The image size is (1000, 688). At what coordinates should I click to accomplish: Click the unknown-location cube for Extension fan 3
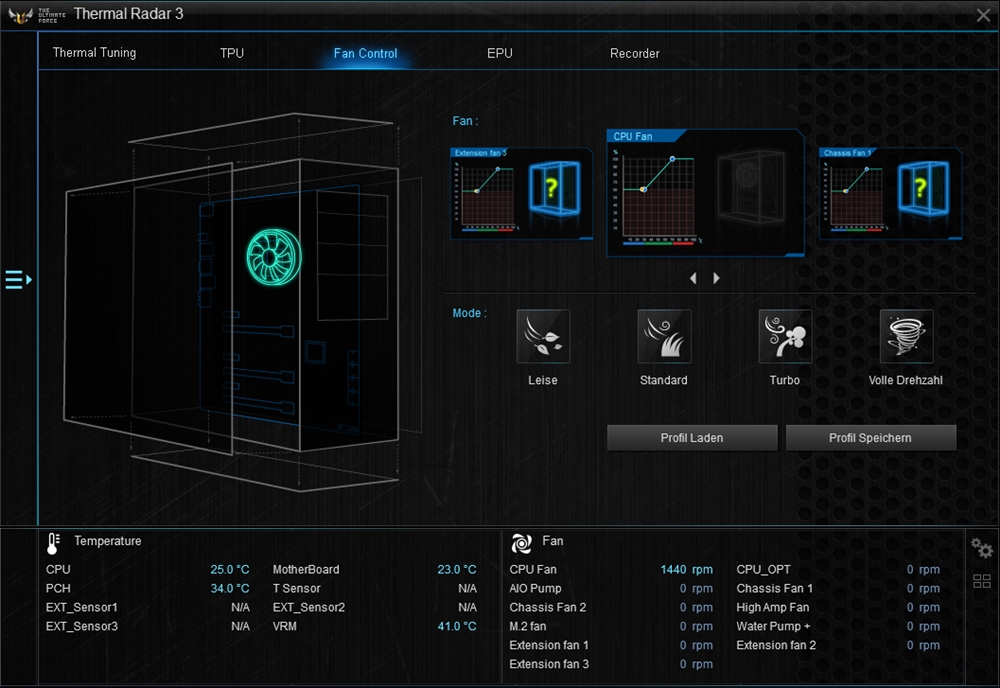(x=555, y=187)
